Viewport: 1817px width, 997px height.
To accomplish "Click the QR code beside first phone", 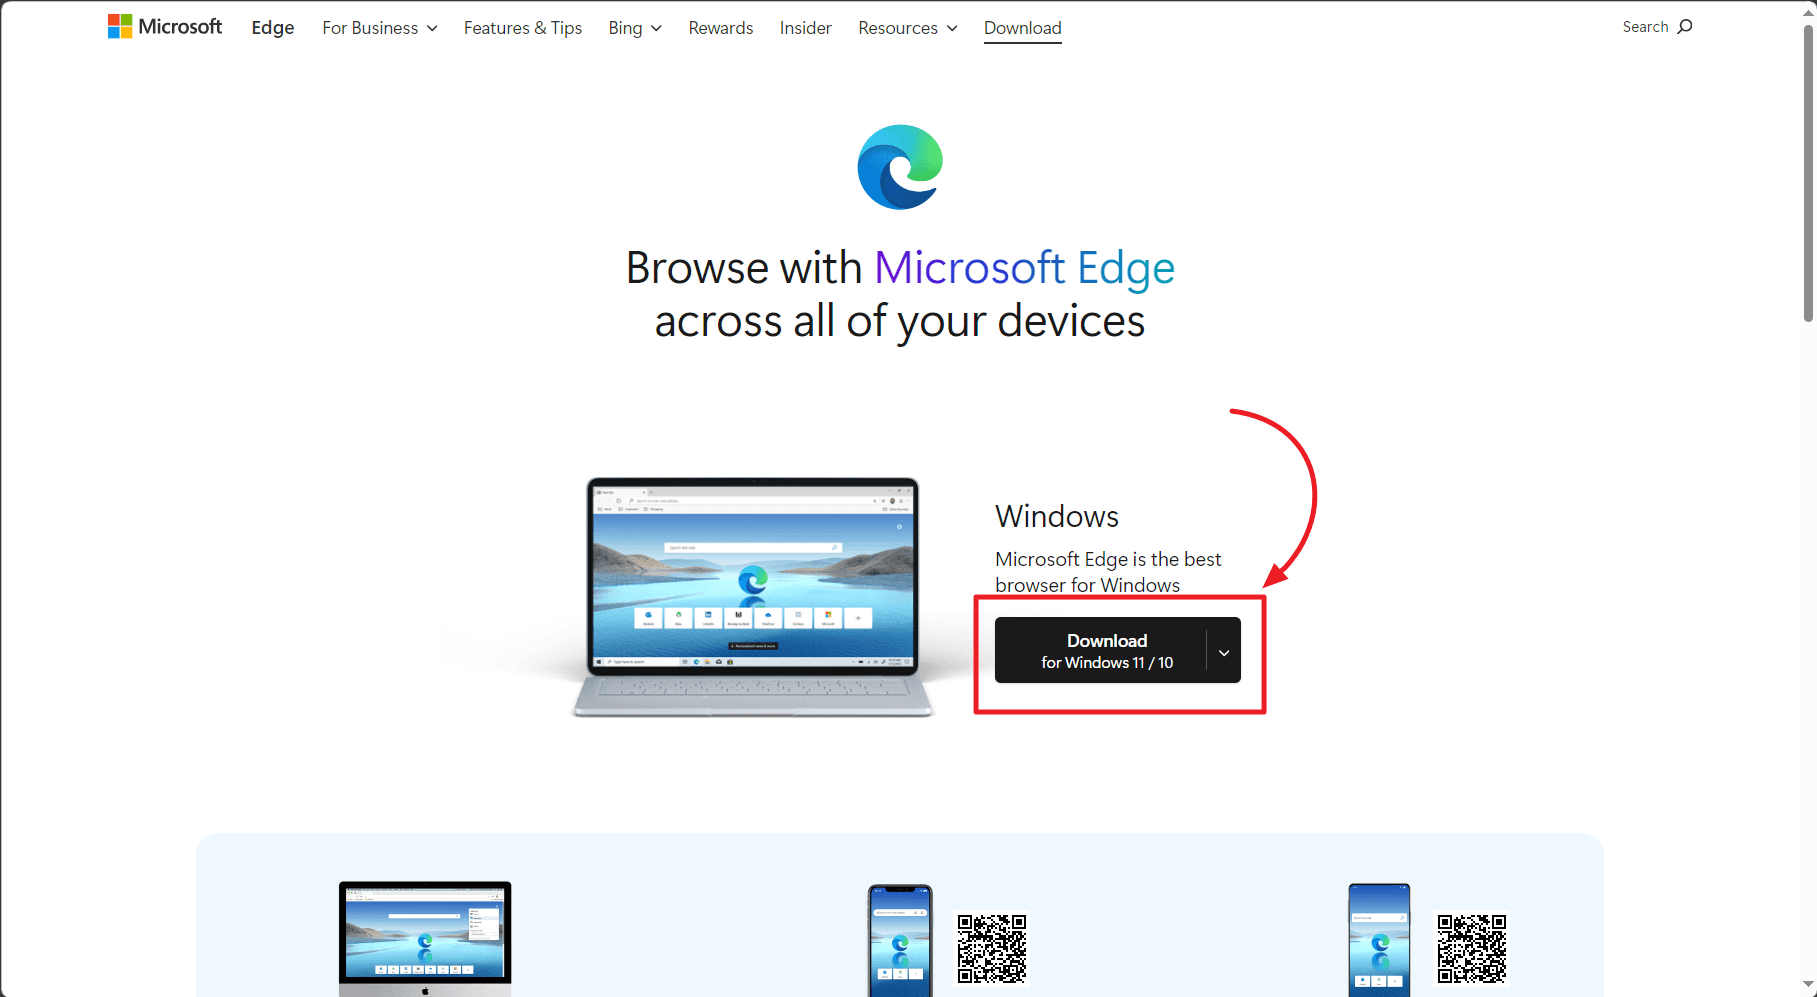I will (x=992, y=948).
